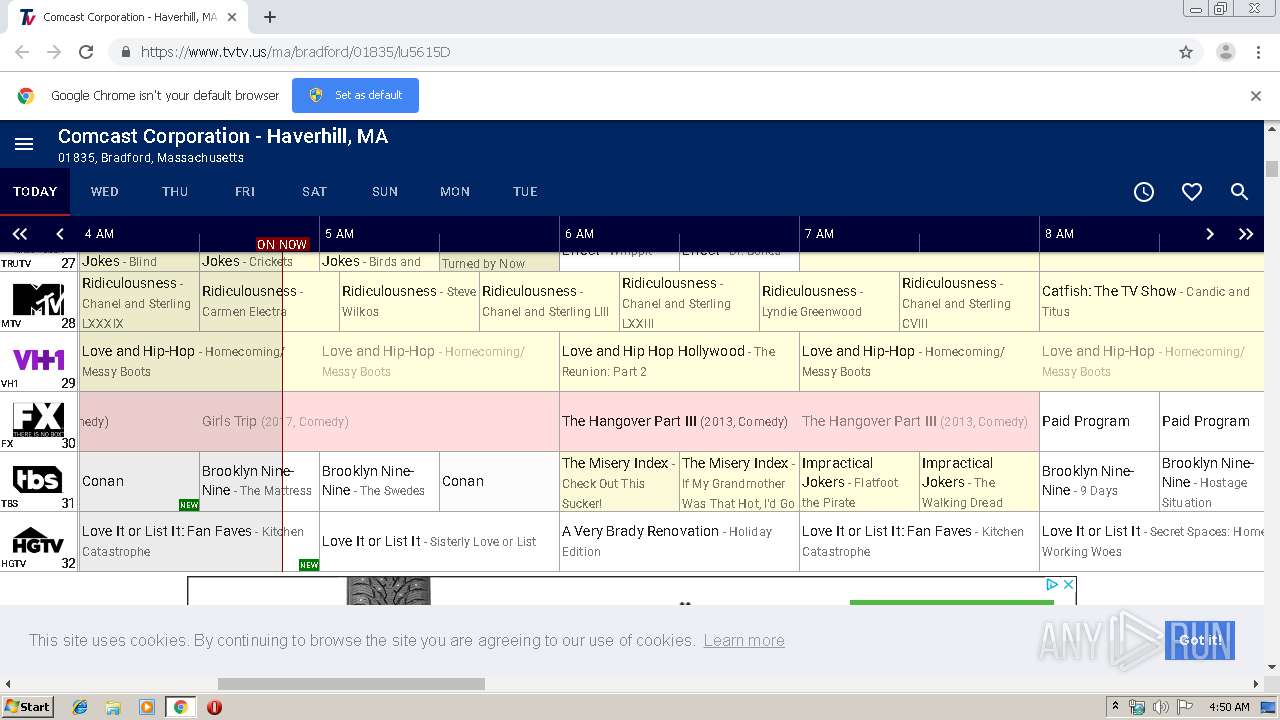
Task: Open Girls Trip program on FX
Action: [320, 421]
